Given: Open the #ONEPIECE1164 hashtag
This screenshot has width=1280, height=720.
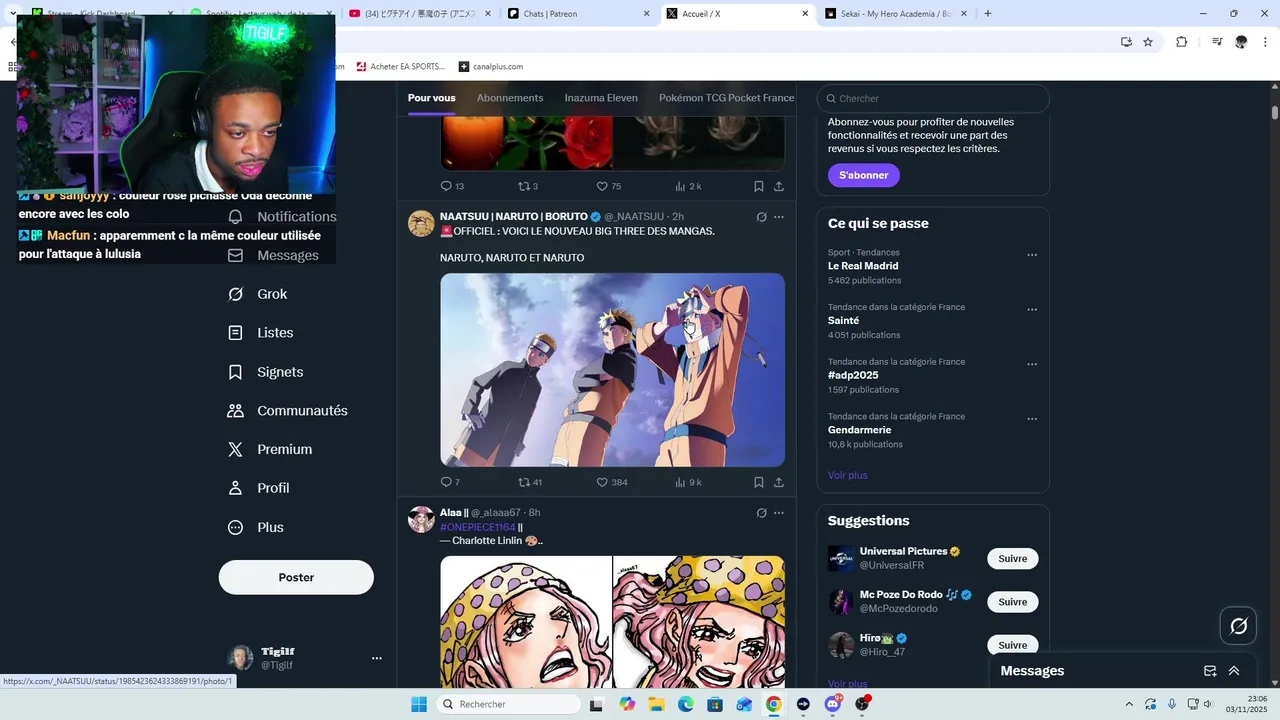Looking at the screenshot, I should tap(478, 527).
